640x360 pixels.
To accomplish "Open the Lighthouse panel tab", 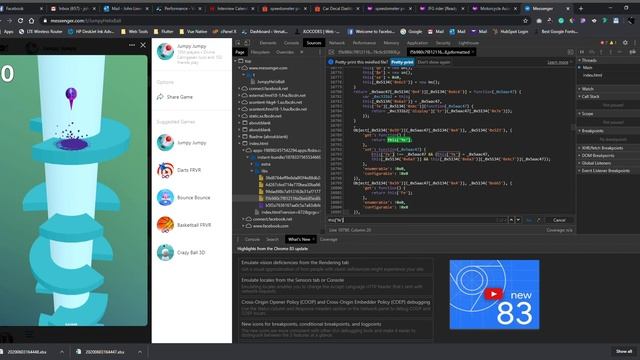I will (468, 43).
